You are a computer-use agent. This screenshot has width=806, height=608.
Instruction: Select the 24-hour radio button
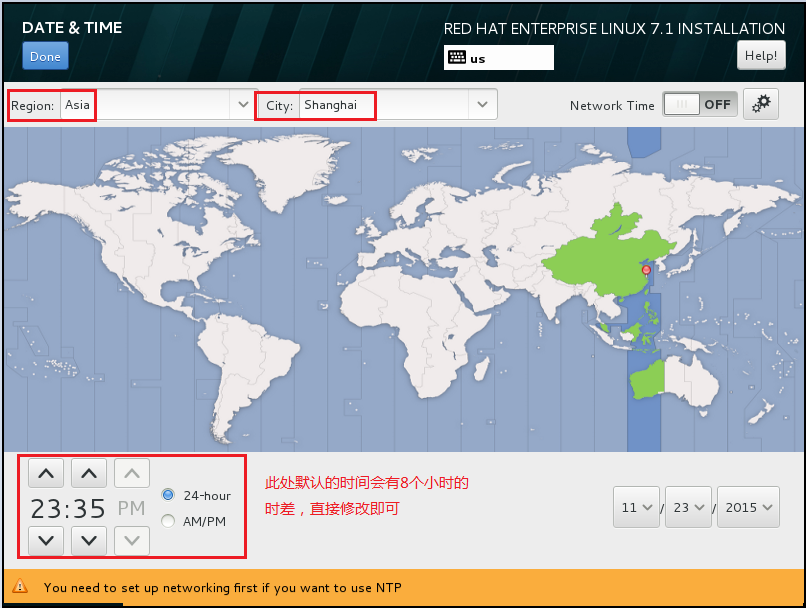168,495
